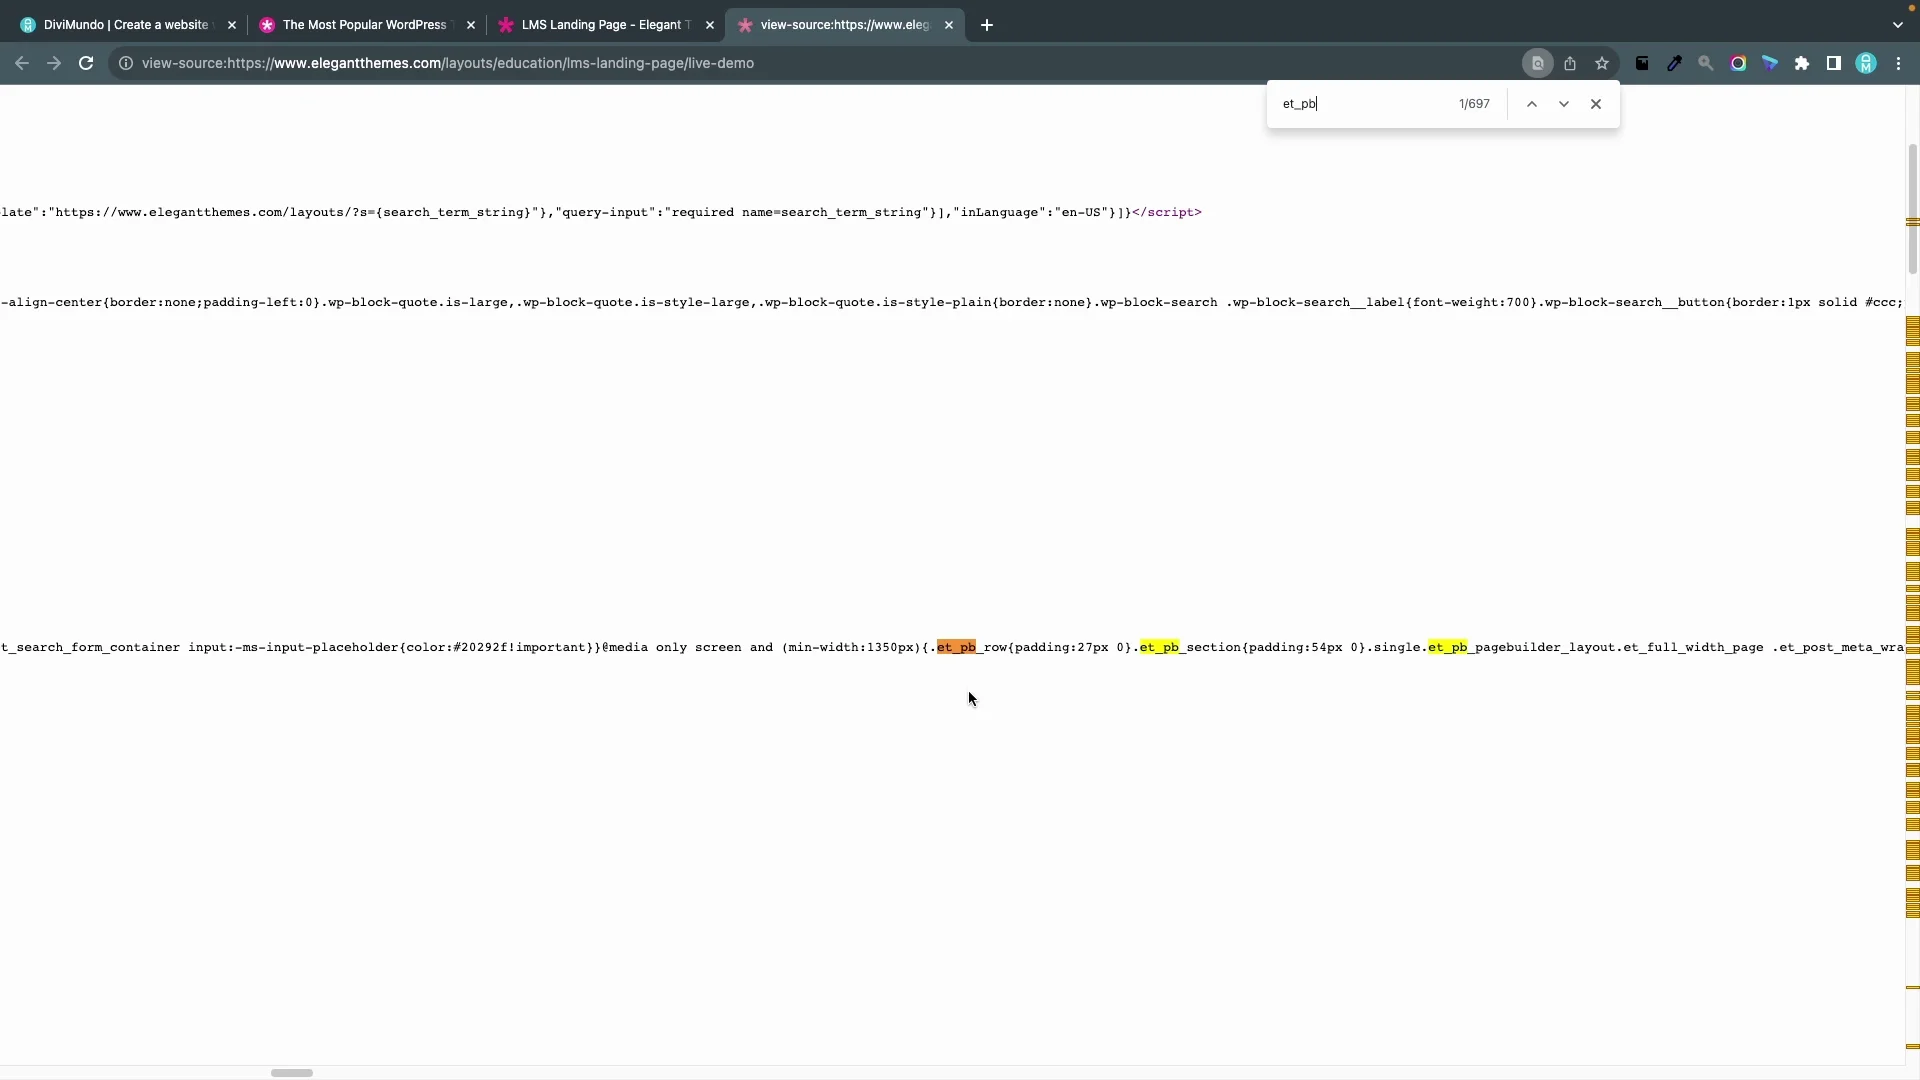
Task: Open the Extensions puzzle piece menu
Action: pyautogui.click(x=1802, y=63)
